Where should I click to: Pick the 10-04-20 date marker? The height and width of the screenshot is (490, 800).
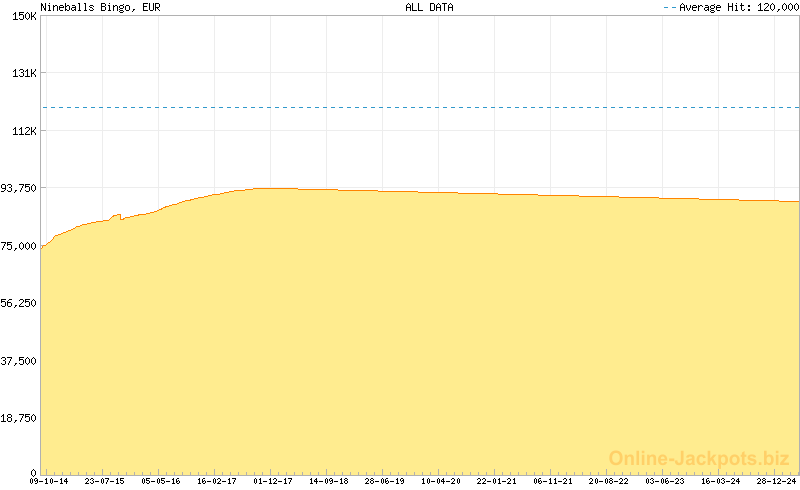441,481
